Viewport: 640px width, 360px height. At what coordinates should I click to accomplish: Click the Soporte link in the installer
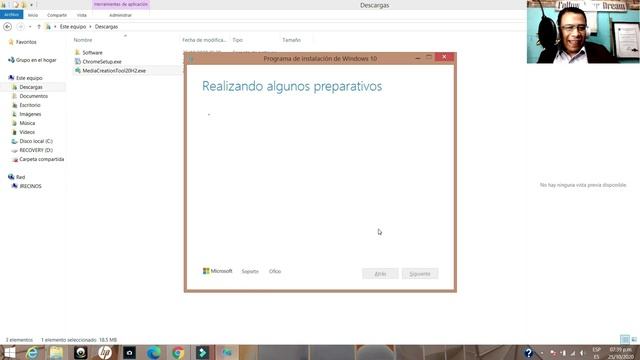click(250, 271)
